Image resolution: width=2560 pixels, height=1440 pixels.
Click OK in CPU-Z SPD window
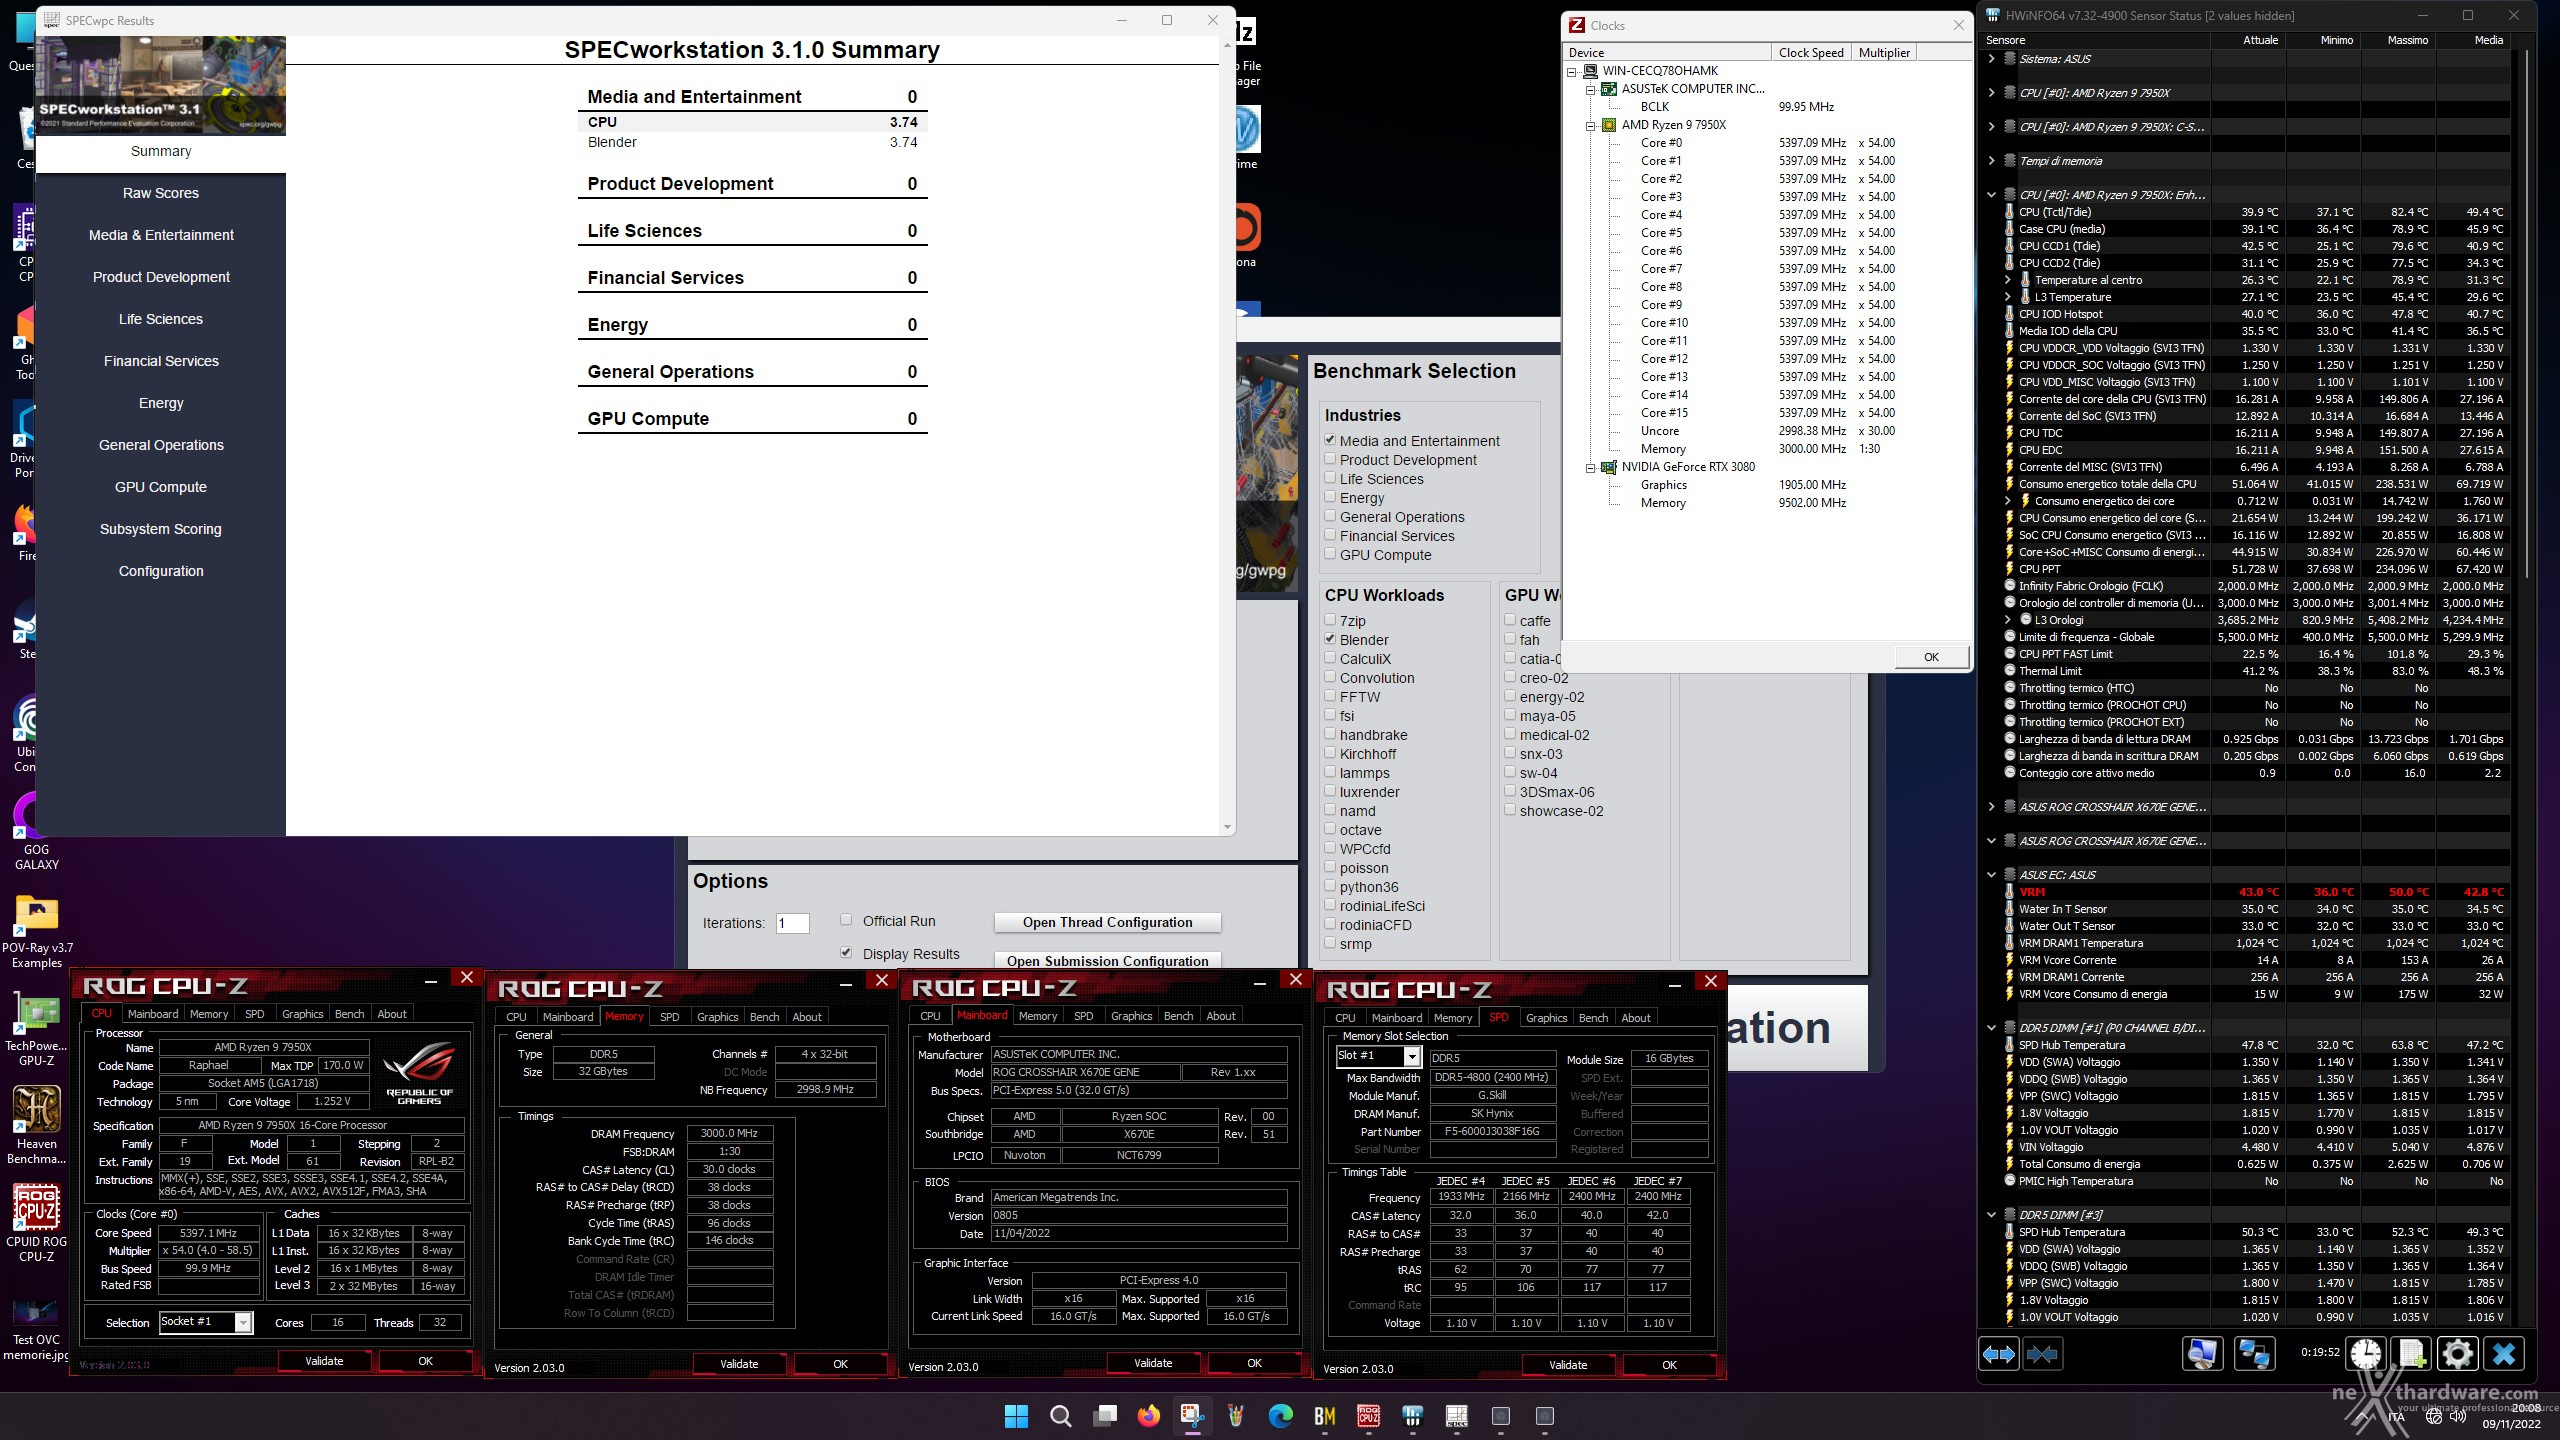[1669, 1365]
